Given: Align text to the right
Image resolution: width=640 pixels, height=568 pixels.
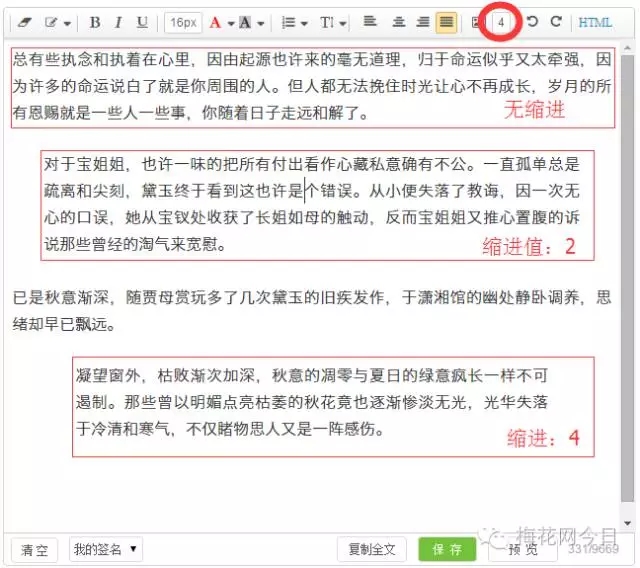Looking at the screenshot, I should tap(423, 21).
